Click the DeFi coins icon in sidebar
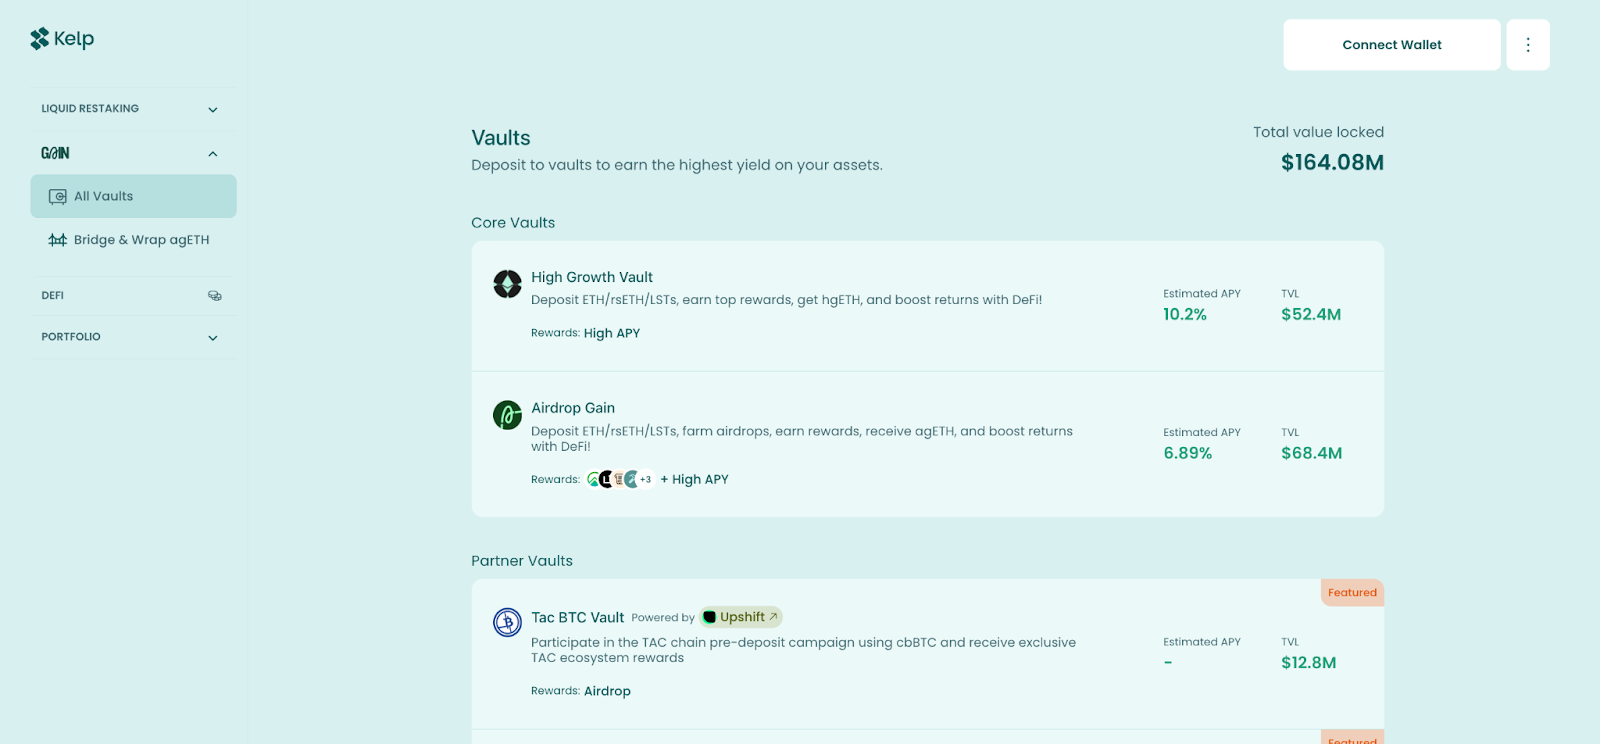1600x744 pixels. pos(214,296)
